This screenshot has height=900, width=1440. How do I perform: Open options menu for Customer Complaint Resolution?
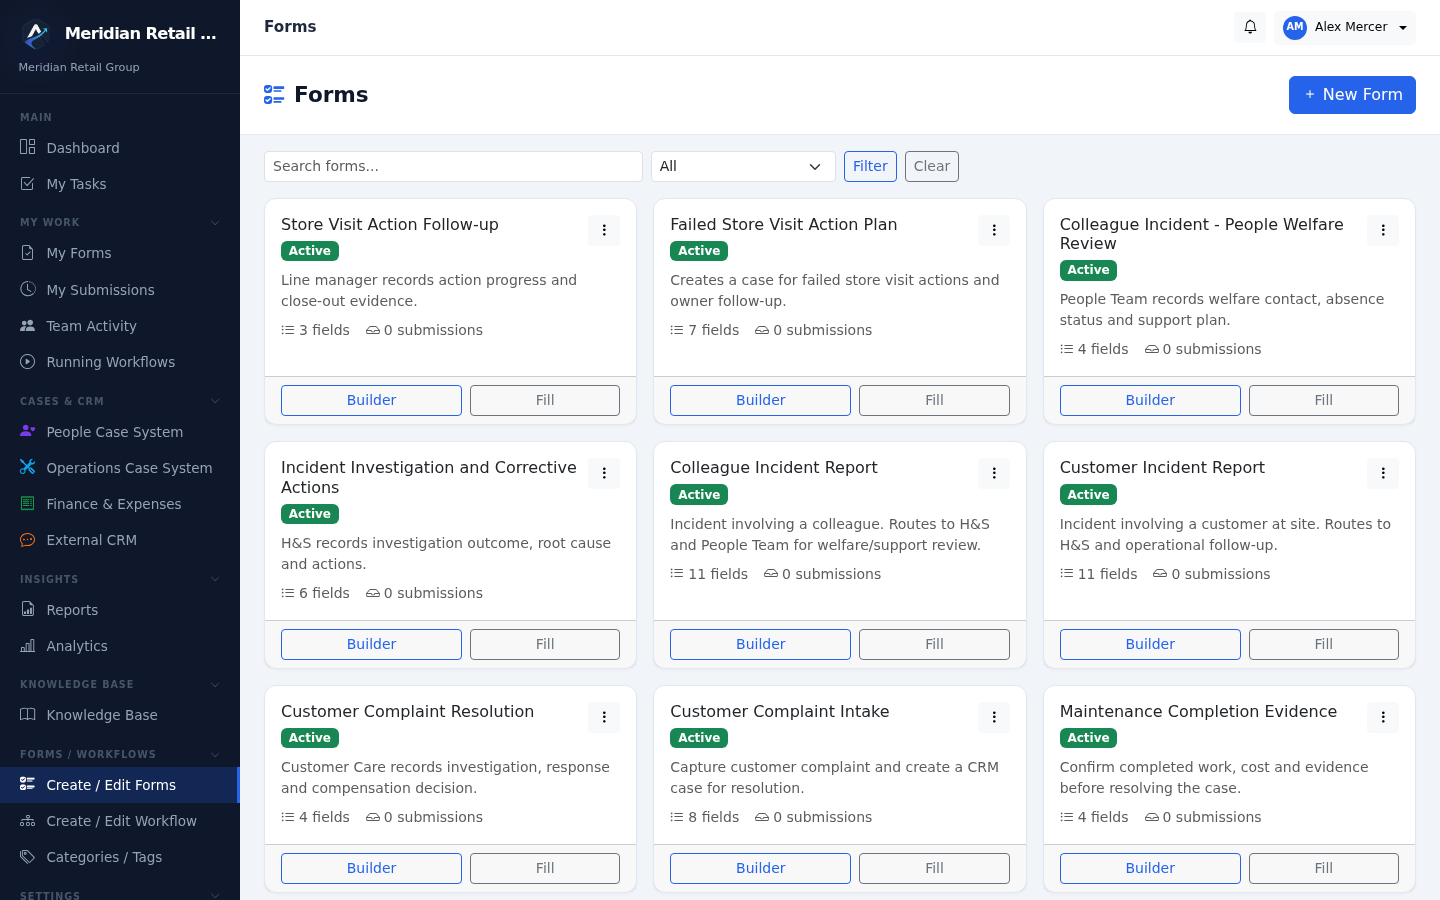pyautogui.click(x=604, y=717)
